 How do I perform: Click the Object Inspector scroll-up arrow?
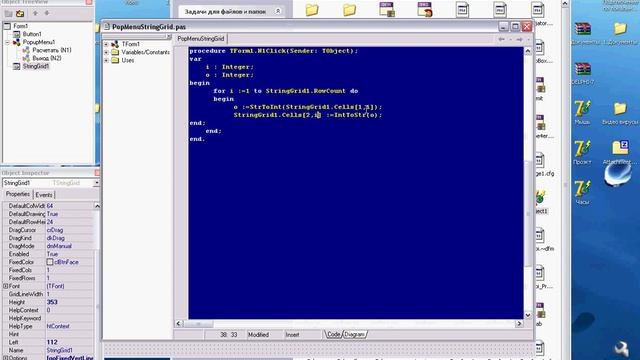point(97,206)
